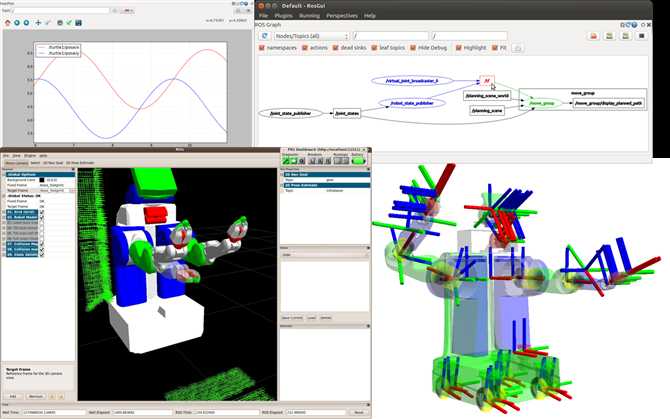Toggle the namespaces checkbox

(x=262, y=48)
